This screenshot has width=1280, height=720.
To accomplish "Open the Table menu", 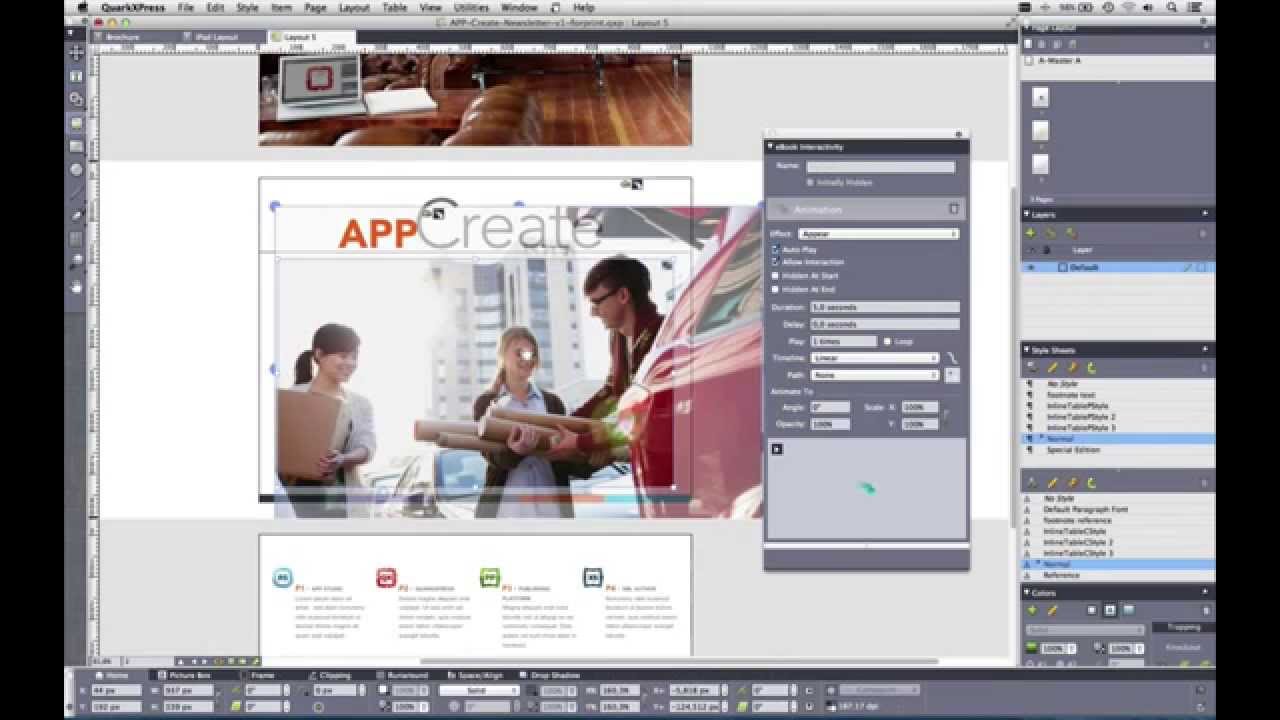I will tap(395, 7).
